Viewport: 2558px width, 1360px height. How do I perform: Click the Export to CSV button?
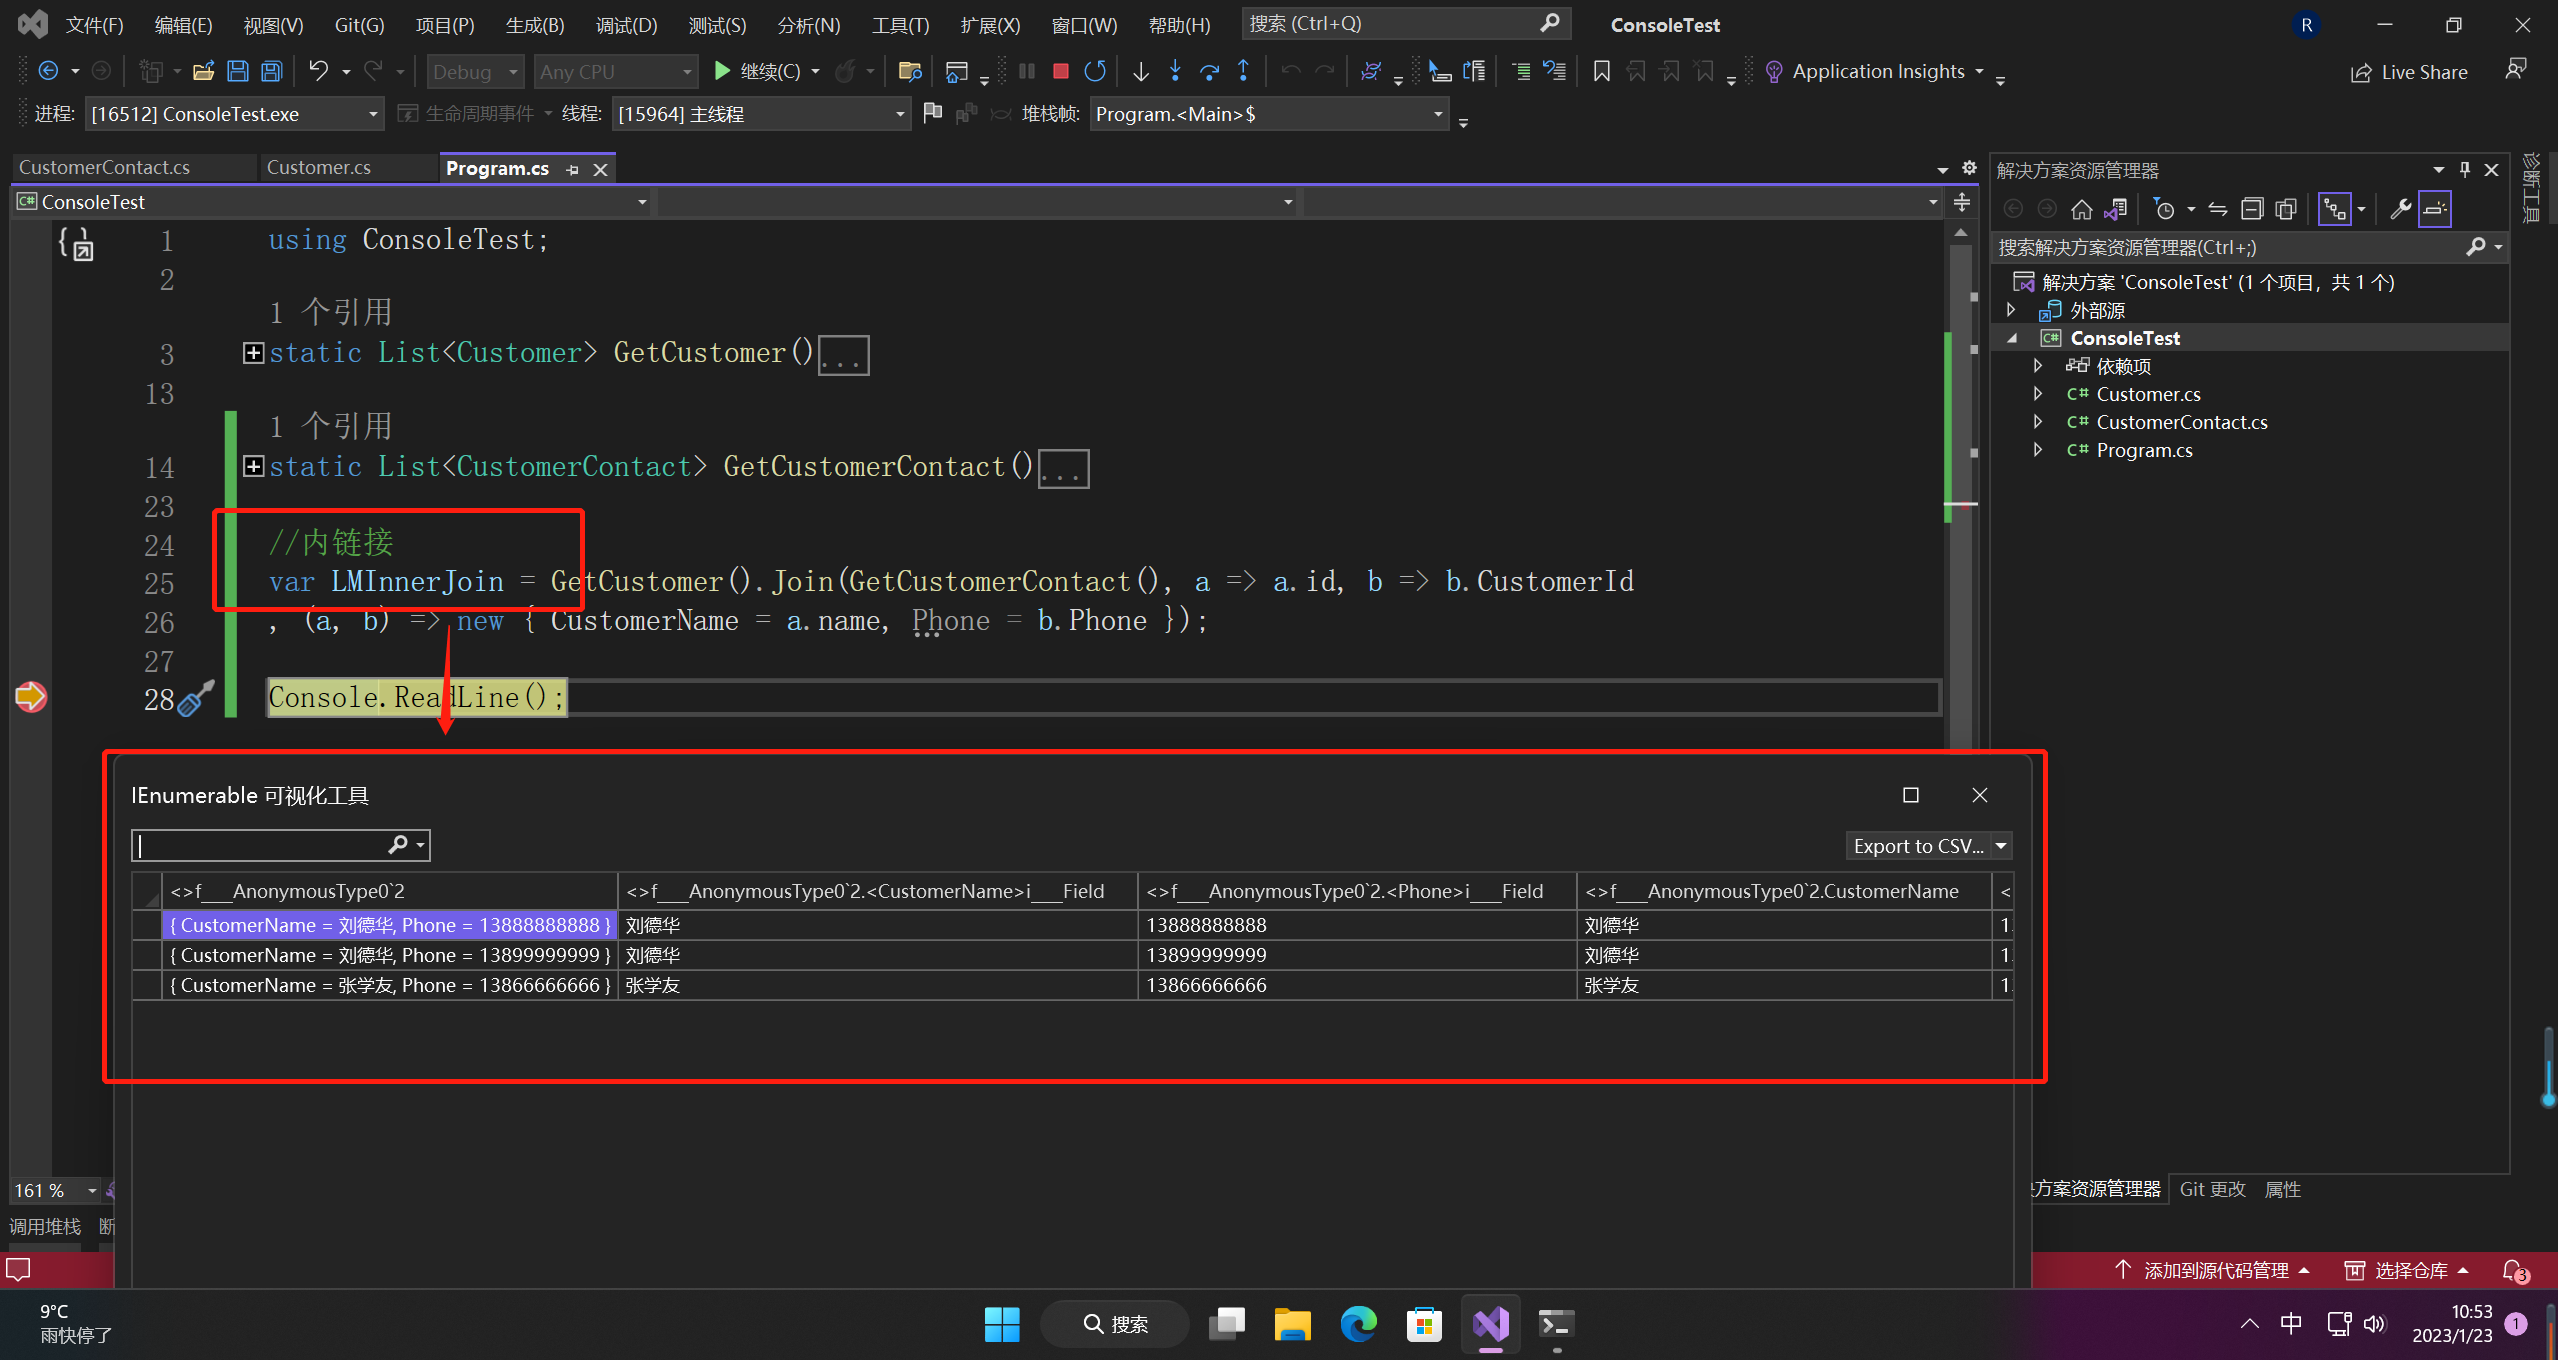tap(1917, 846)
